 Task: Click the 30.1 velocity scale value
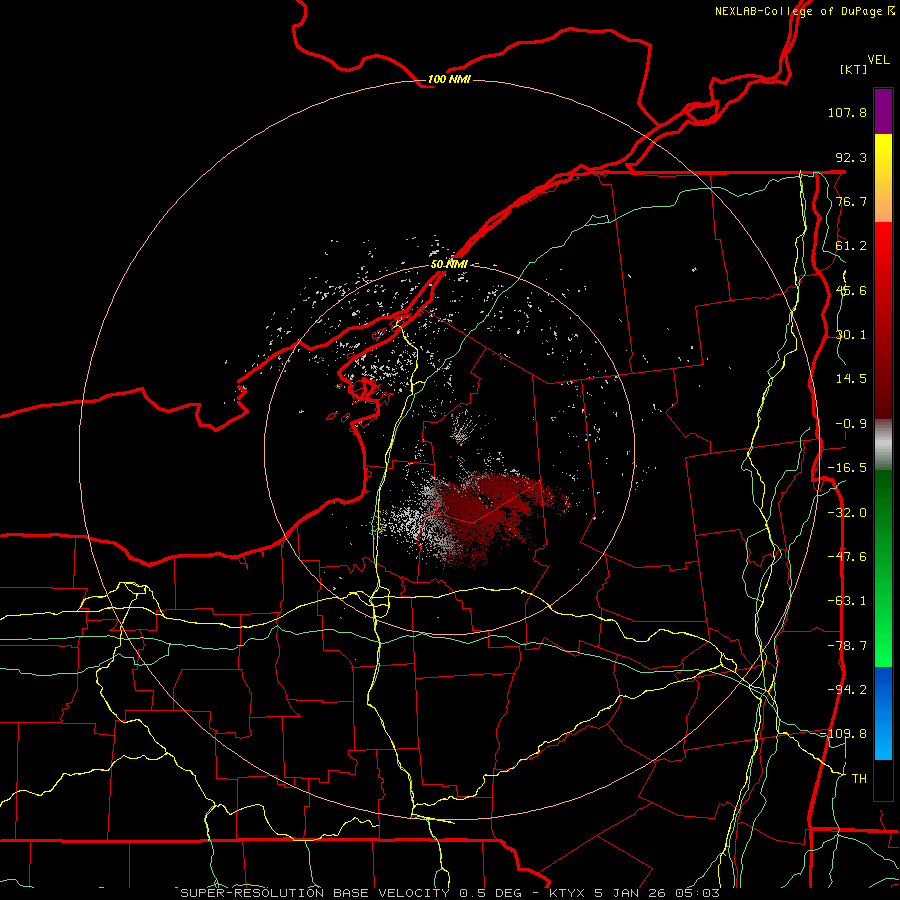click(x=851, y=335)
